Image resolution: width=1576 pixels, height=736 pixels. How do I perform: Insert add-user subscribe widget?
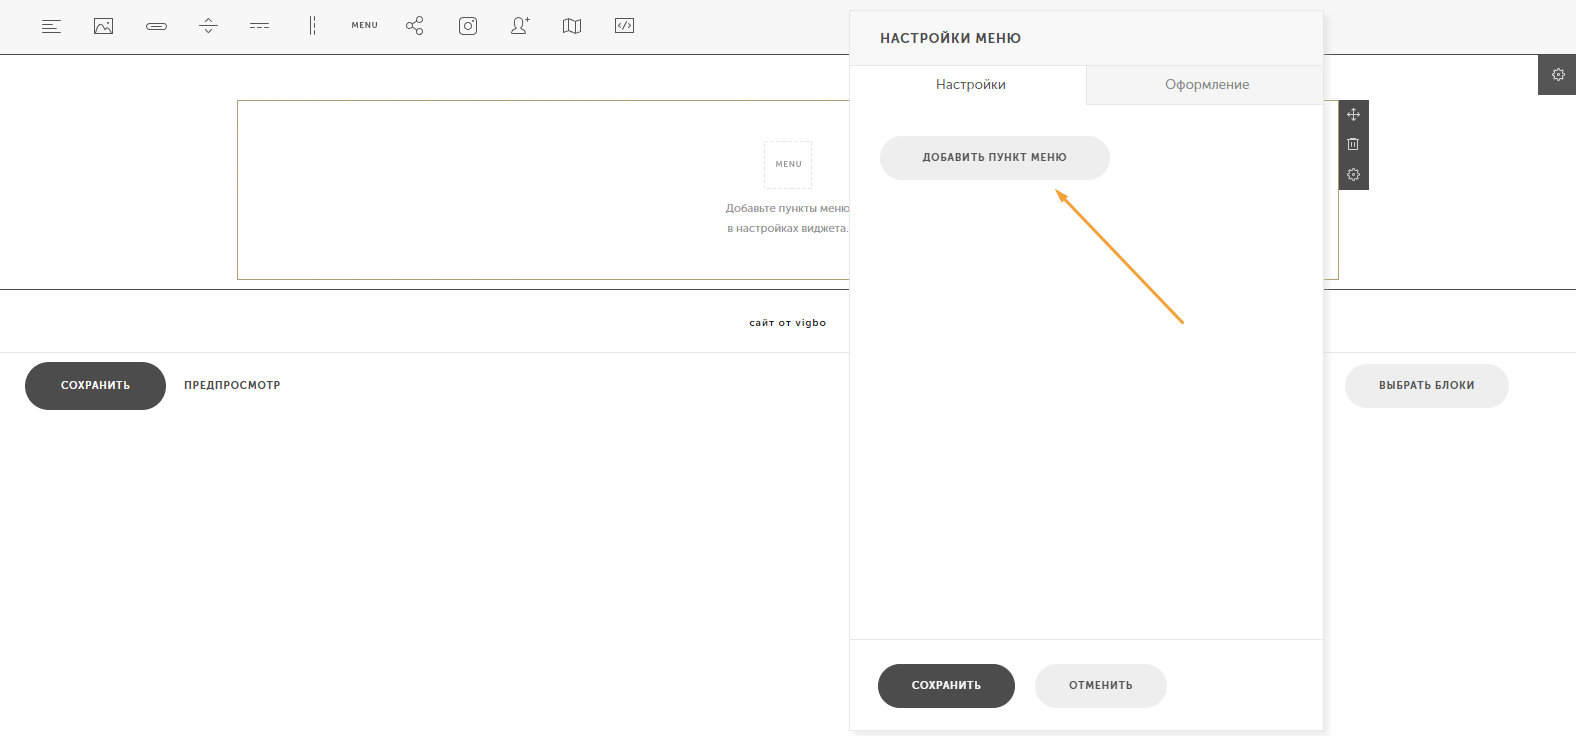(x=520, y=26)
